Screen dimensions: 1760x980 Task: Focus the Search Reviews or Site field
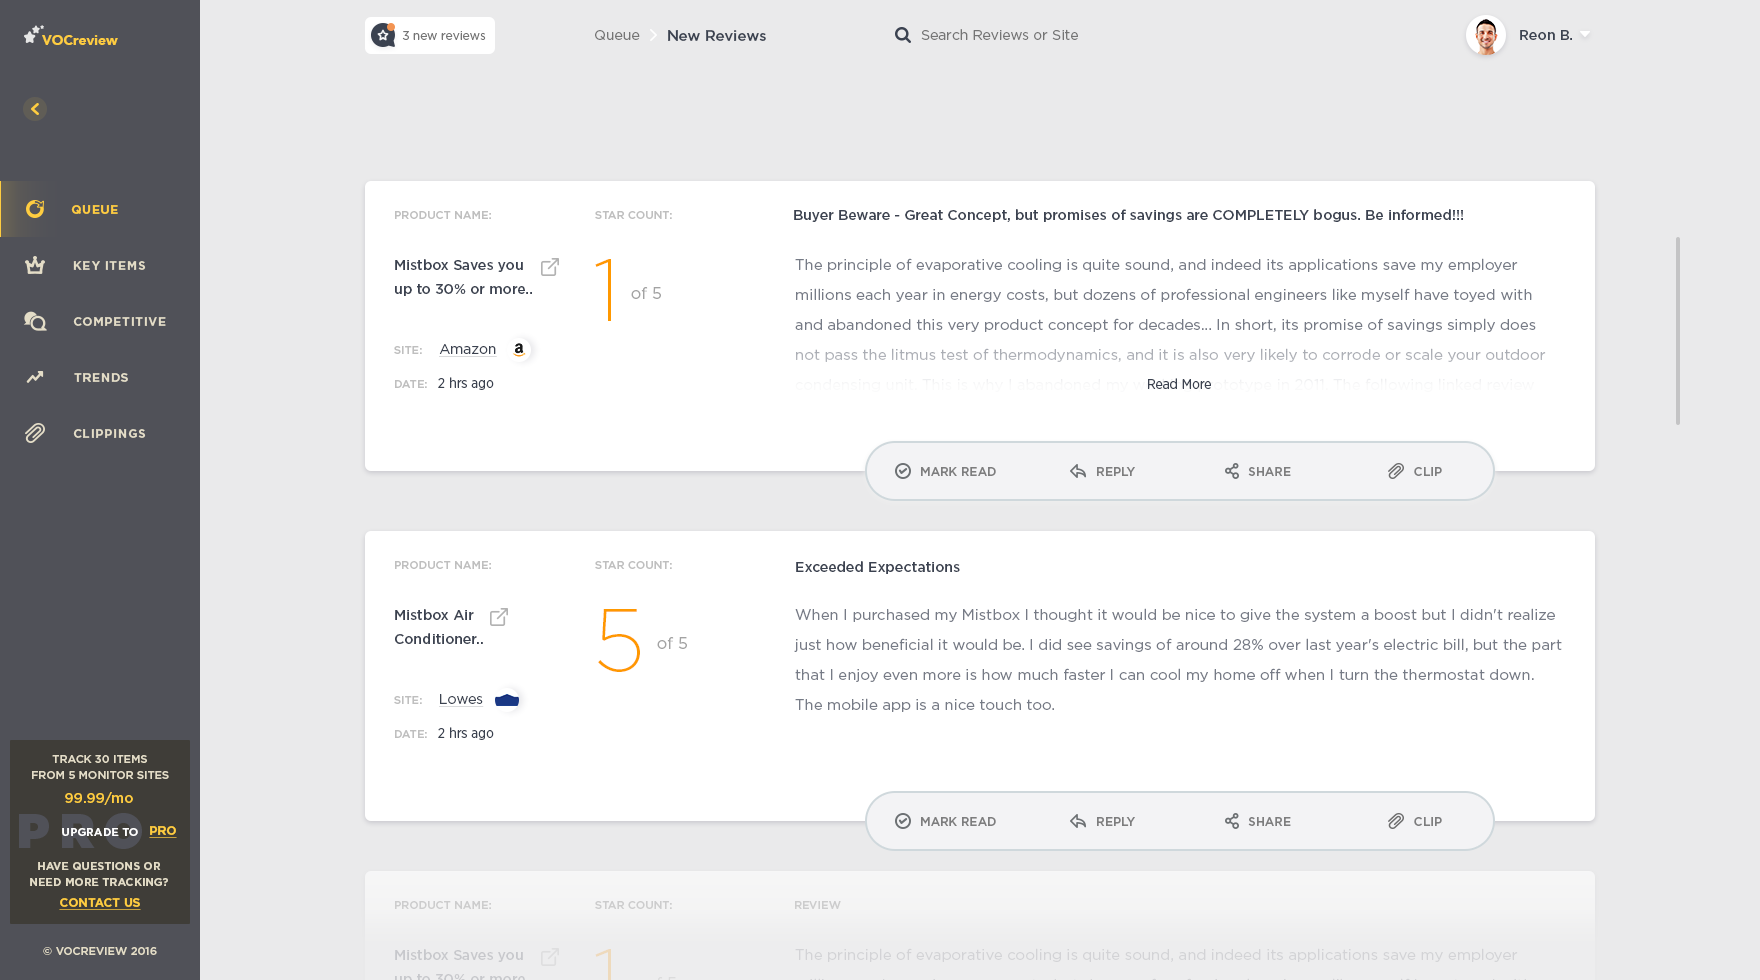999,35
